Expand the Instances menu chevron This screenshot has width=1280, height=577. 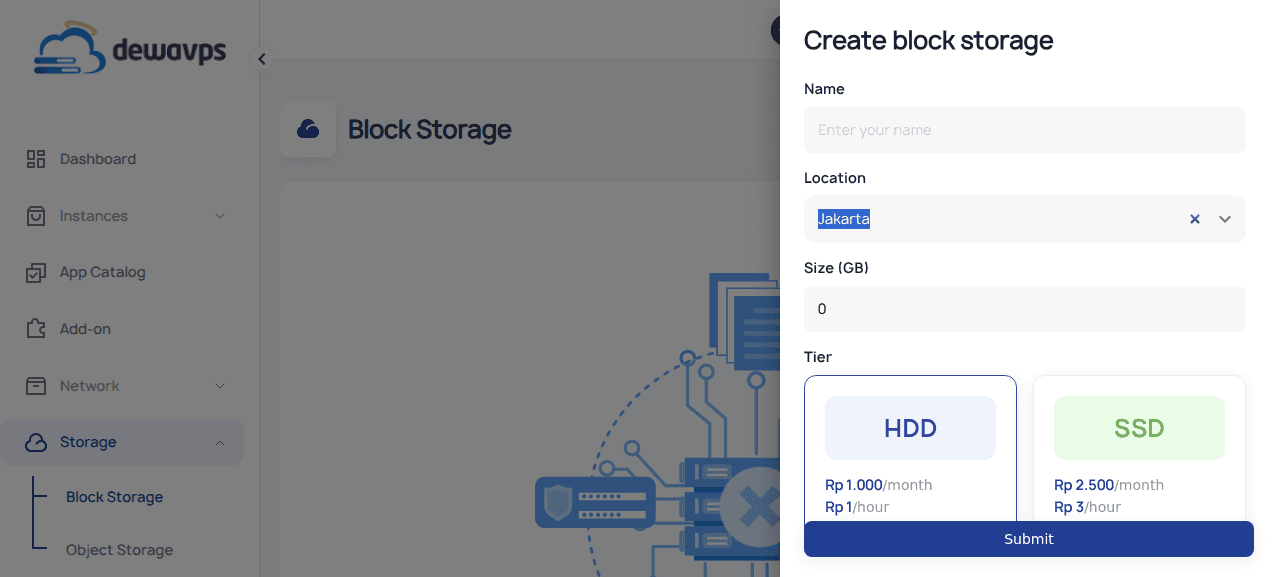(221, 215)
